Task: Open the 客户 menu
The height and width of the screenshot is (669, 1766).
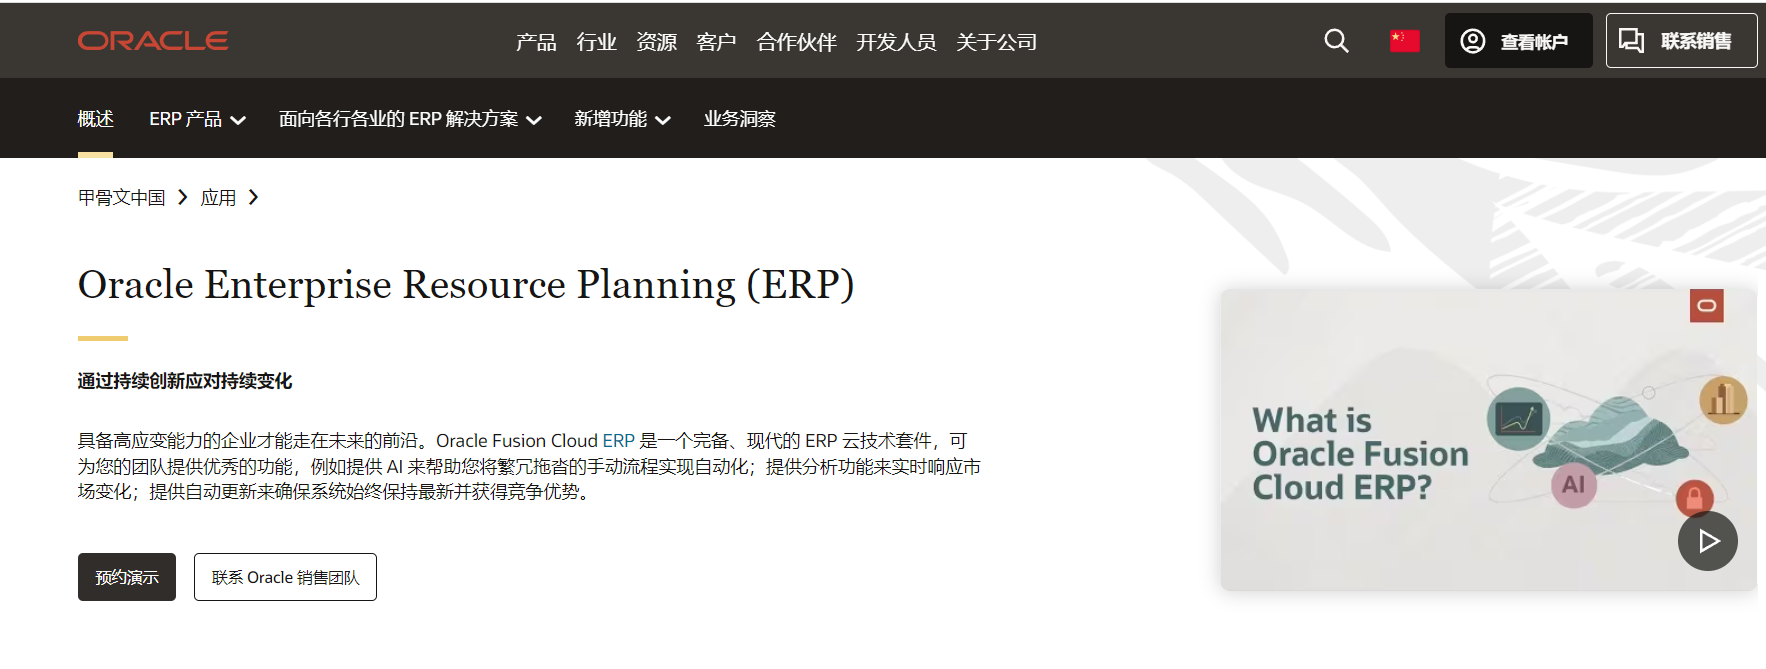Action: tap(716, 42)
